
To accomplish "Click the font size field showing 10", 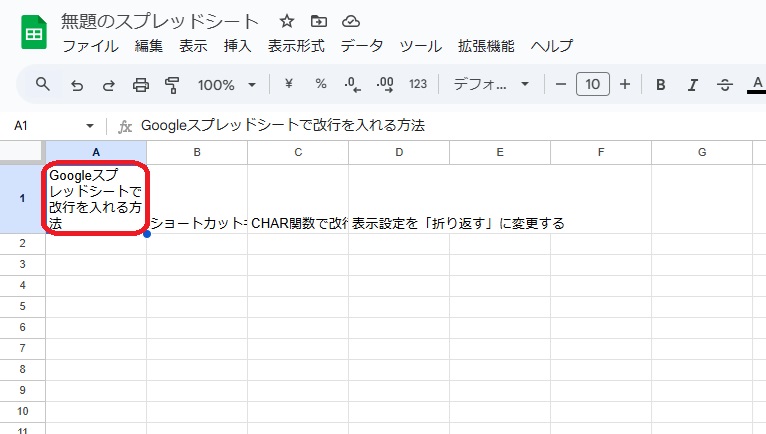I will pos(593,84).
